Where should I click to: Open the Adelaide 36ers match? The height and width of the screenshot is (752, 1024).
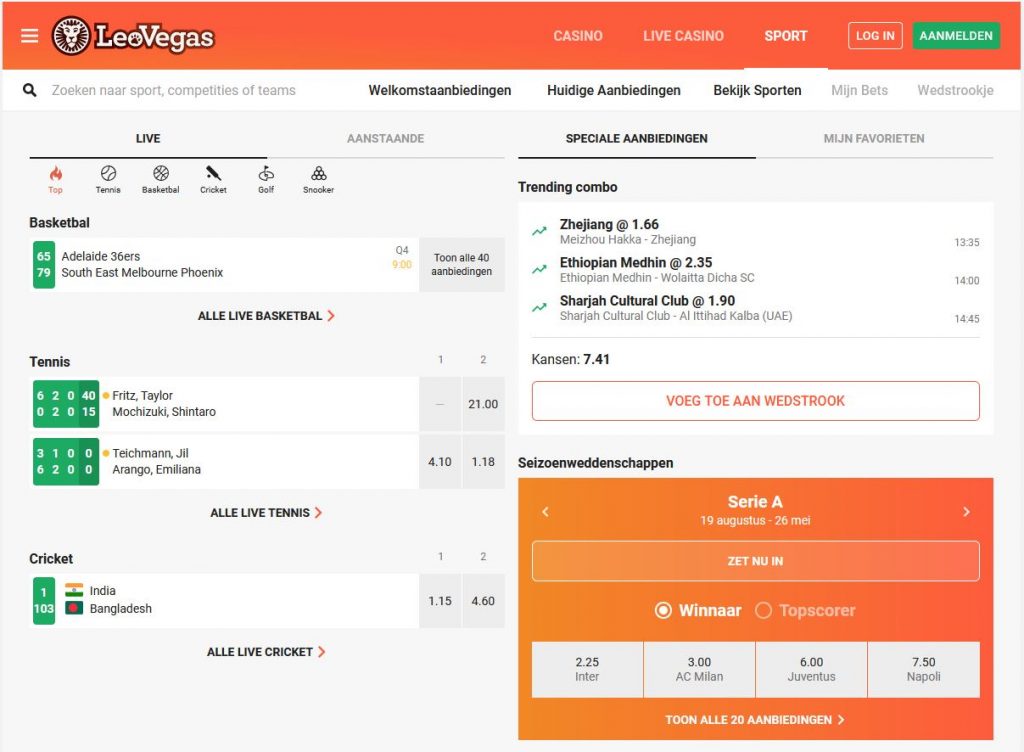225,264
